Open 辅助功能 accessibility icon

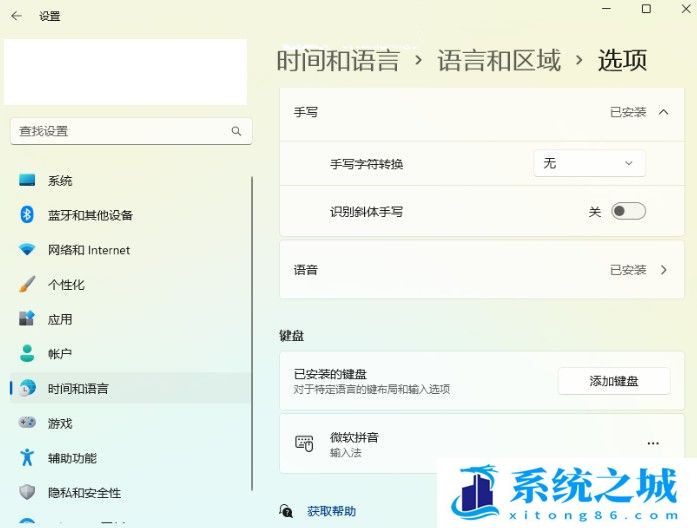(x=27, y=458)
